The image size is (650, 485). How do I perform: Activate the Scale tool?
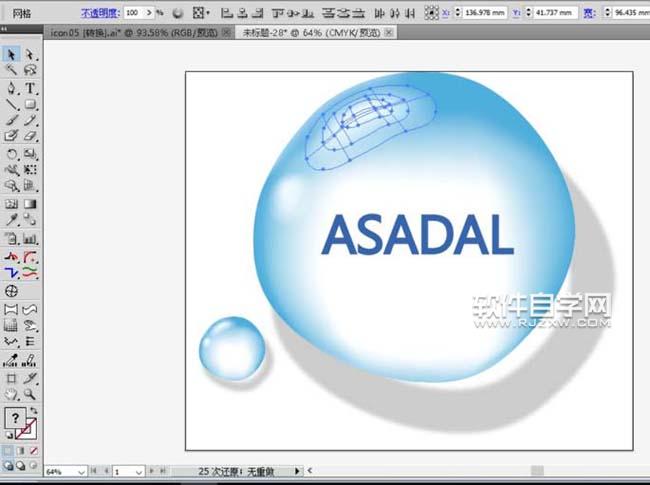pos(30,154)
